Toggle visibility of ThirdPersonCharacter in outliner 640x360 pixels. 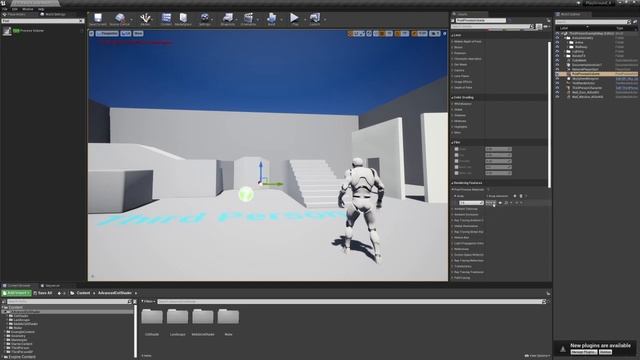coord(558,87)
